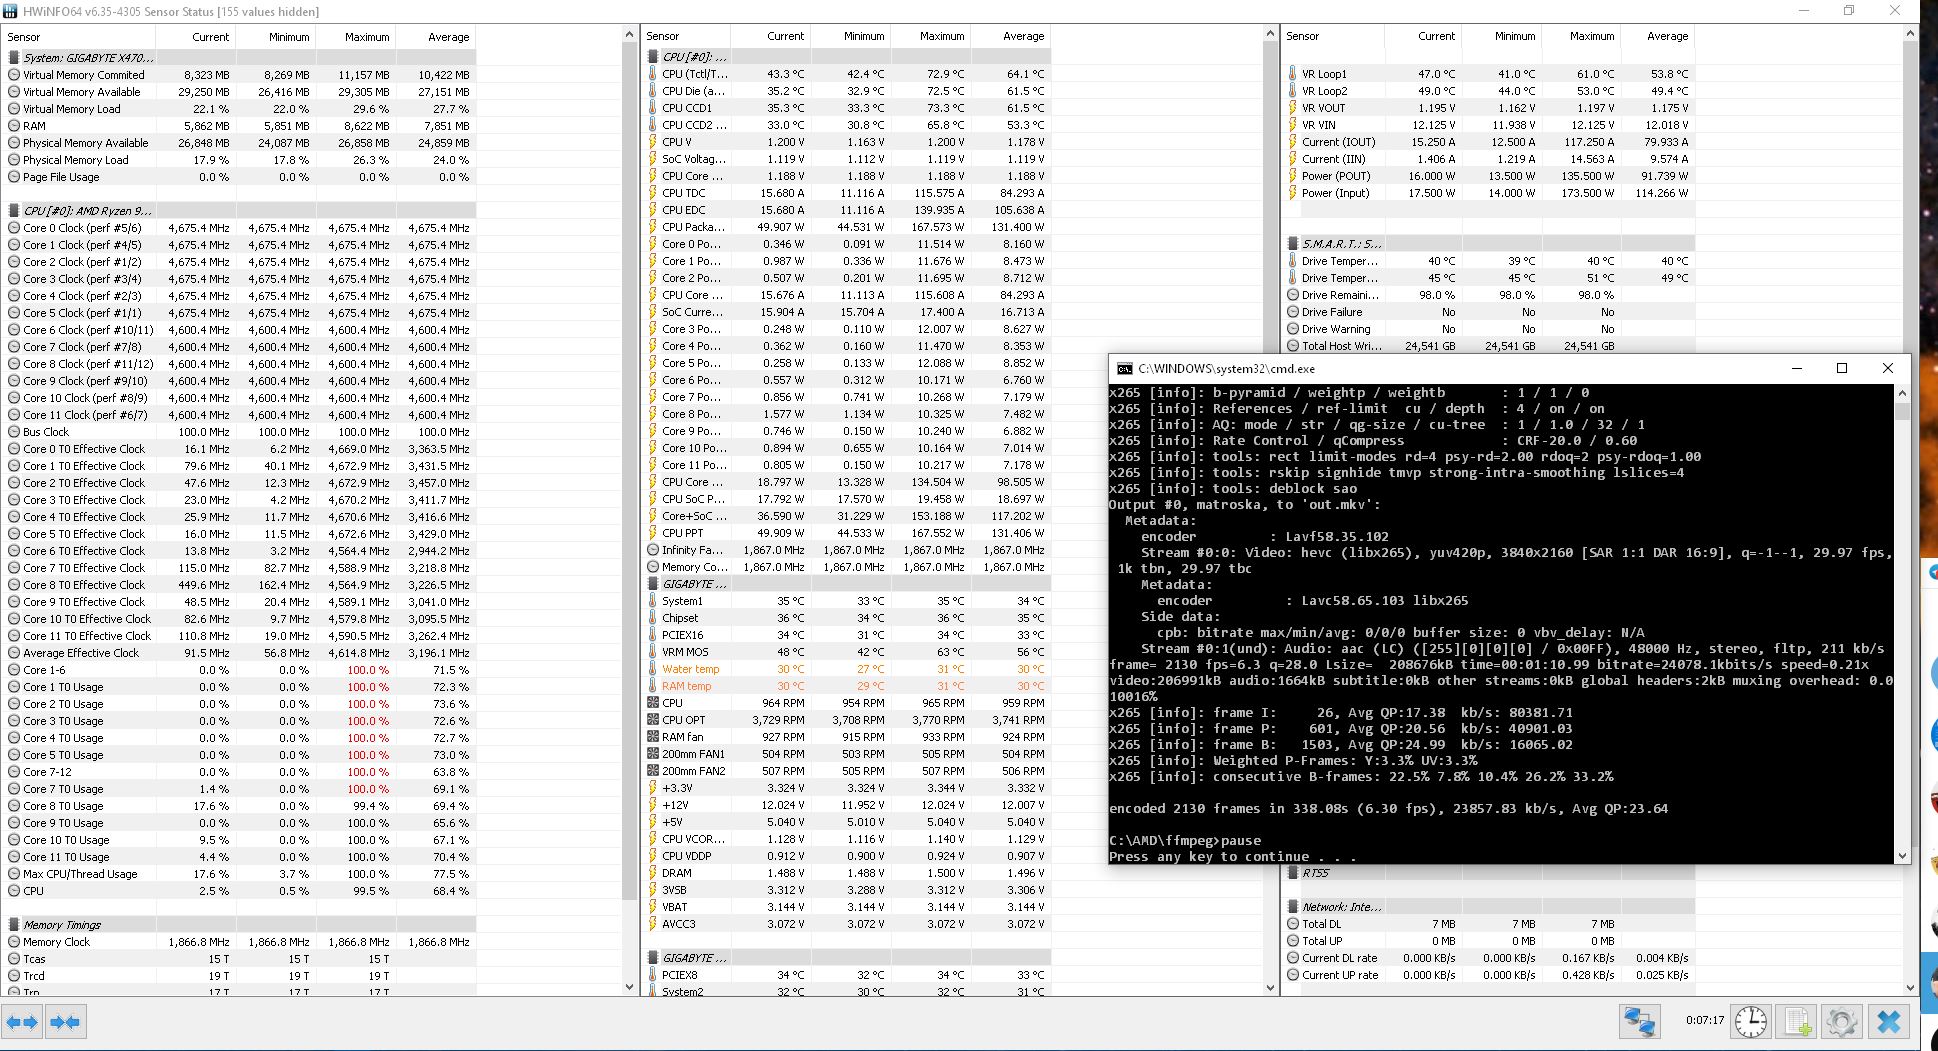Viewport: 1938px width, 1051px height.
Task: Select the 'Max CPU/Thread Usage' row
Action: point(240,874)
